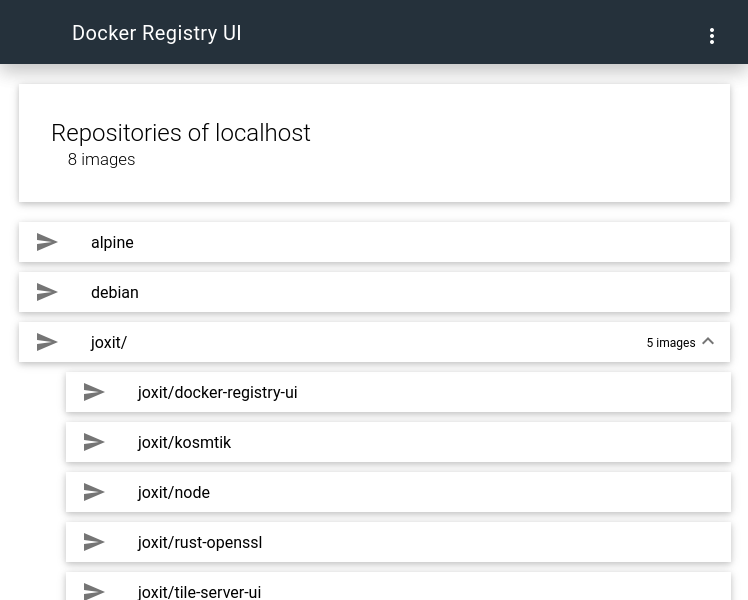Click the arrow icon beside joxit/rust-openssl

click(x=94, y=542)
